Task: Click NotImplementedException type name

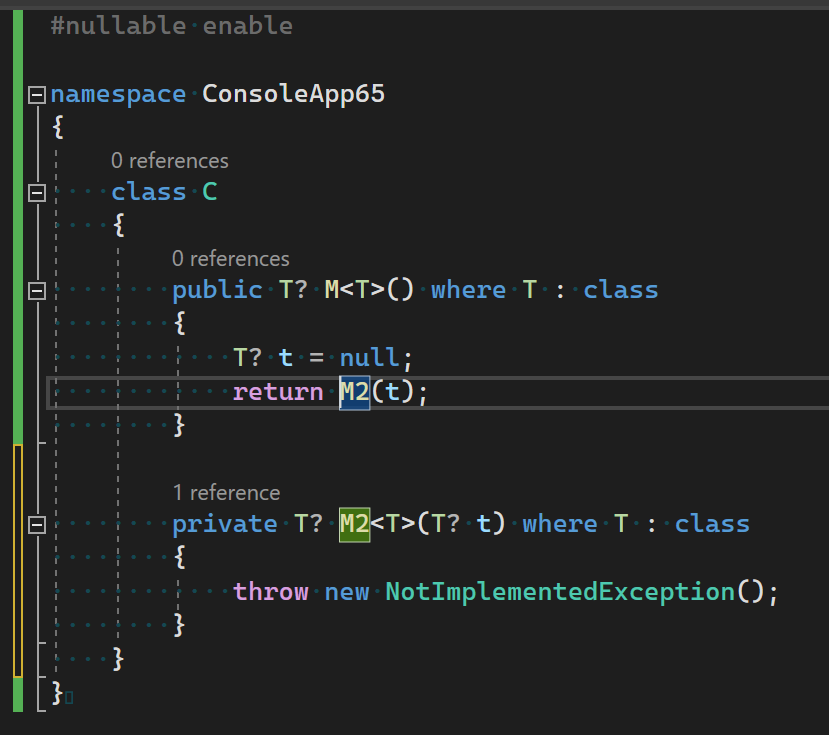Action: click(560, 592)
